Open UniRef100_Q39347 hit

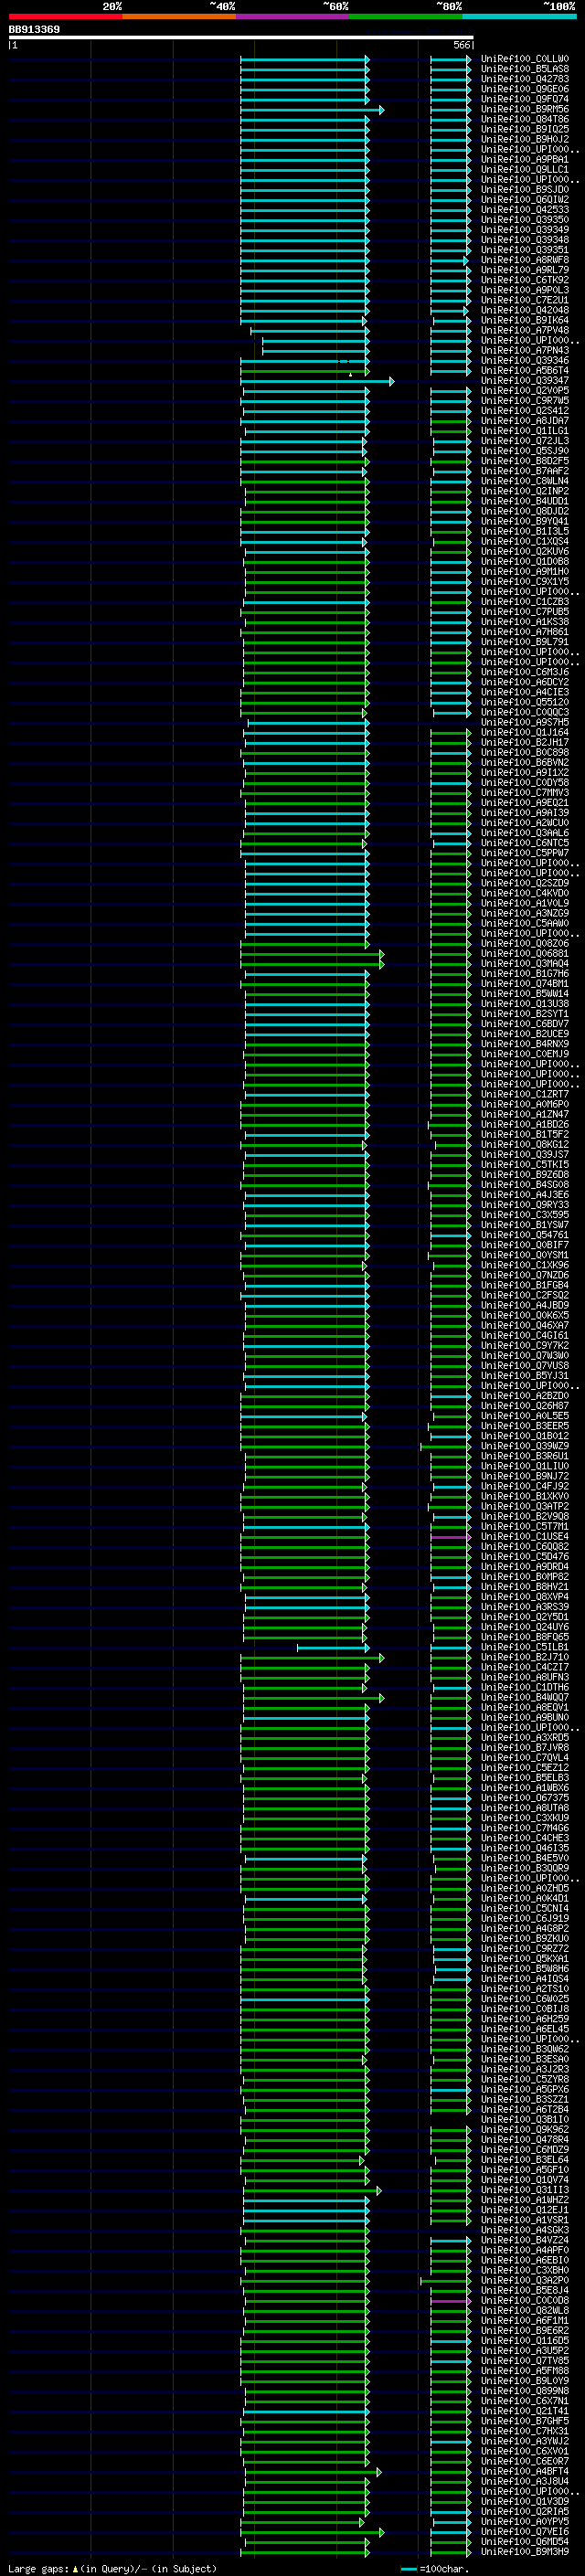525,380
